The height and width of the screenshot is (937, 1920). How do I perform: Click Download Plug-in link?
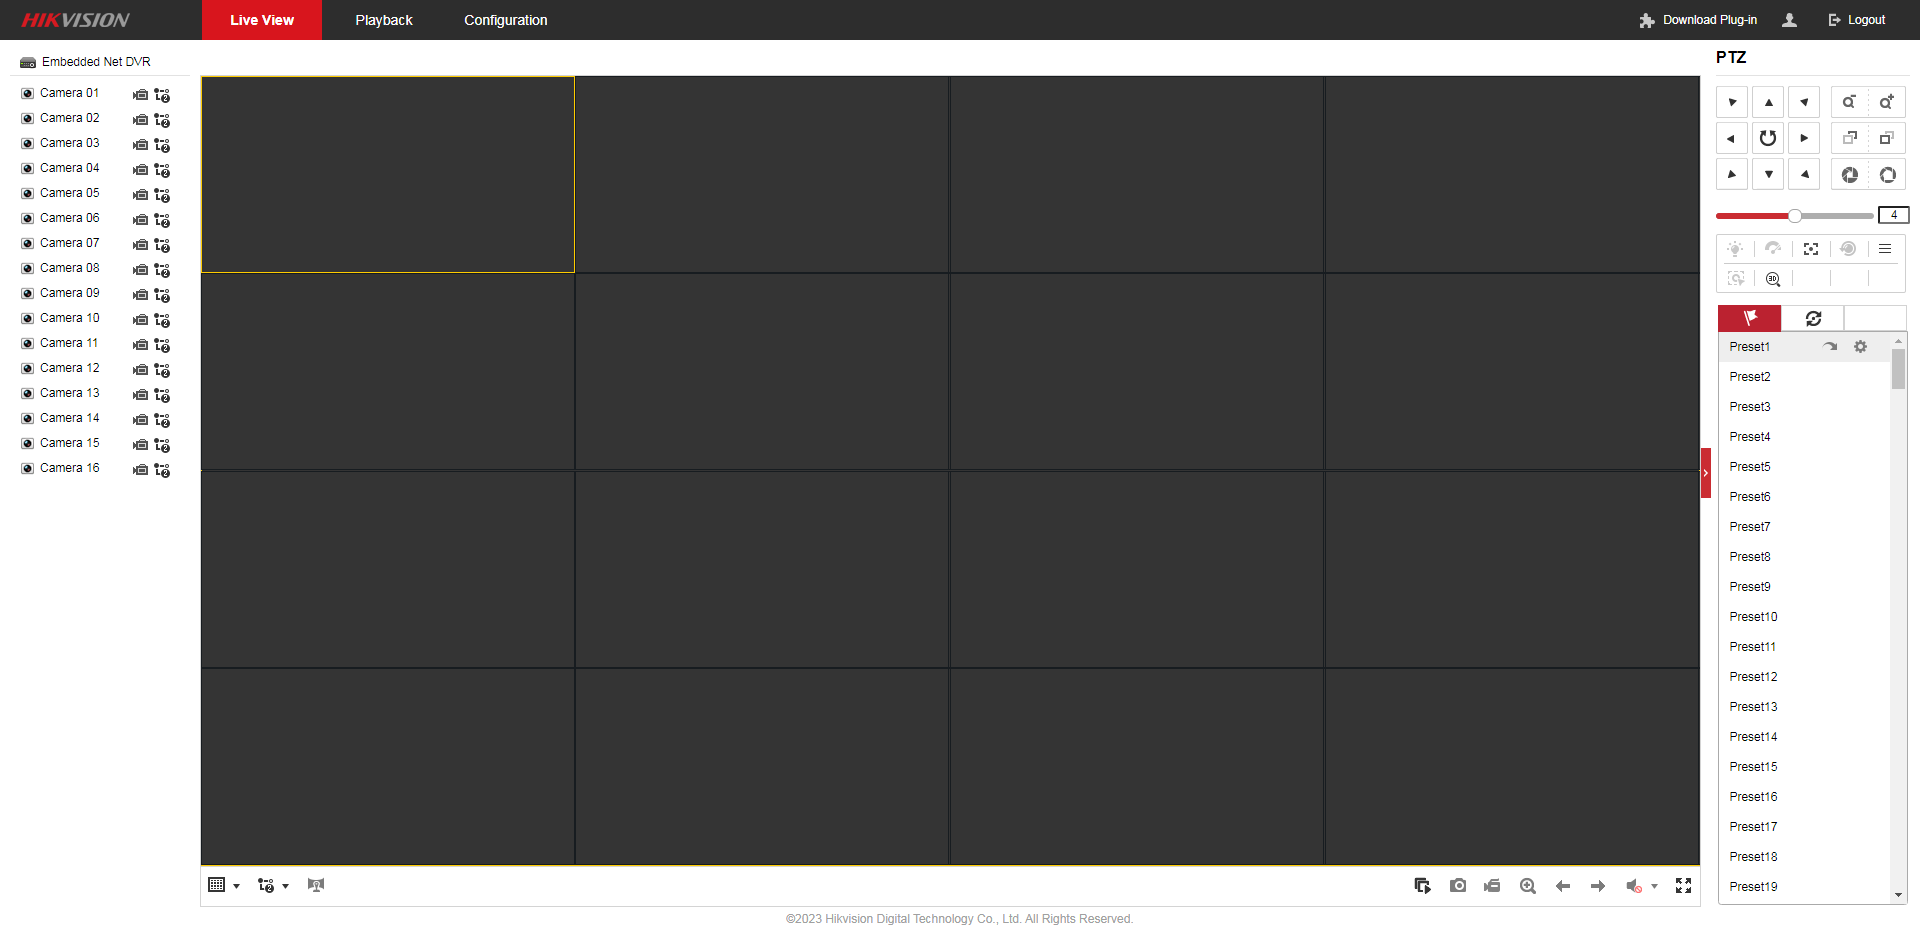pos(1698,20)
